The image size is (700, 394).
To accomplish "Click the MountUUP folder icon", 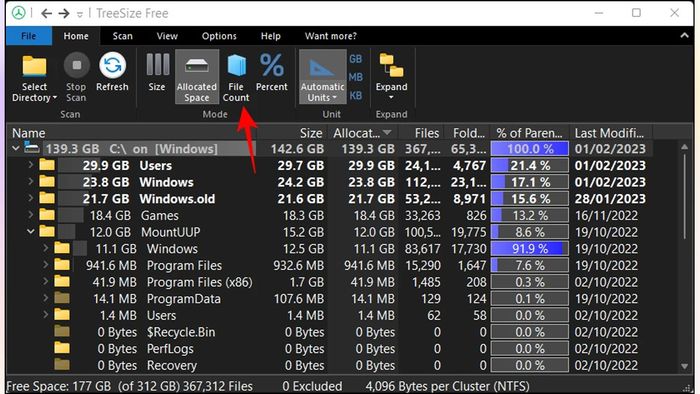I will click(x=47, y=232).
